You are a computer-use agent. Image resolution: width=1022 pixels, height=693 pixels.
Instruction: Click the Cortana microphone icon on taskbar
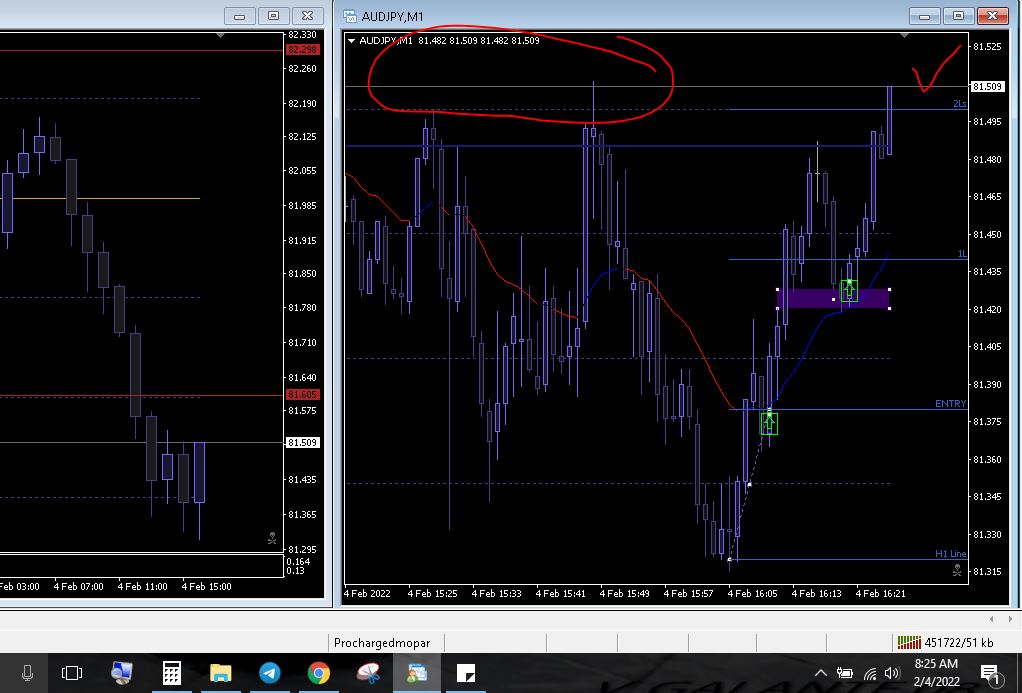tap(27, 673)
